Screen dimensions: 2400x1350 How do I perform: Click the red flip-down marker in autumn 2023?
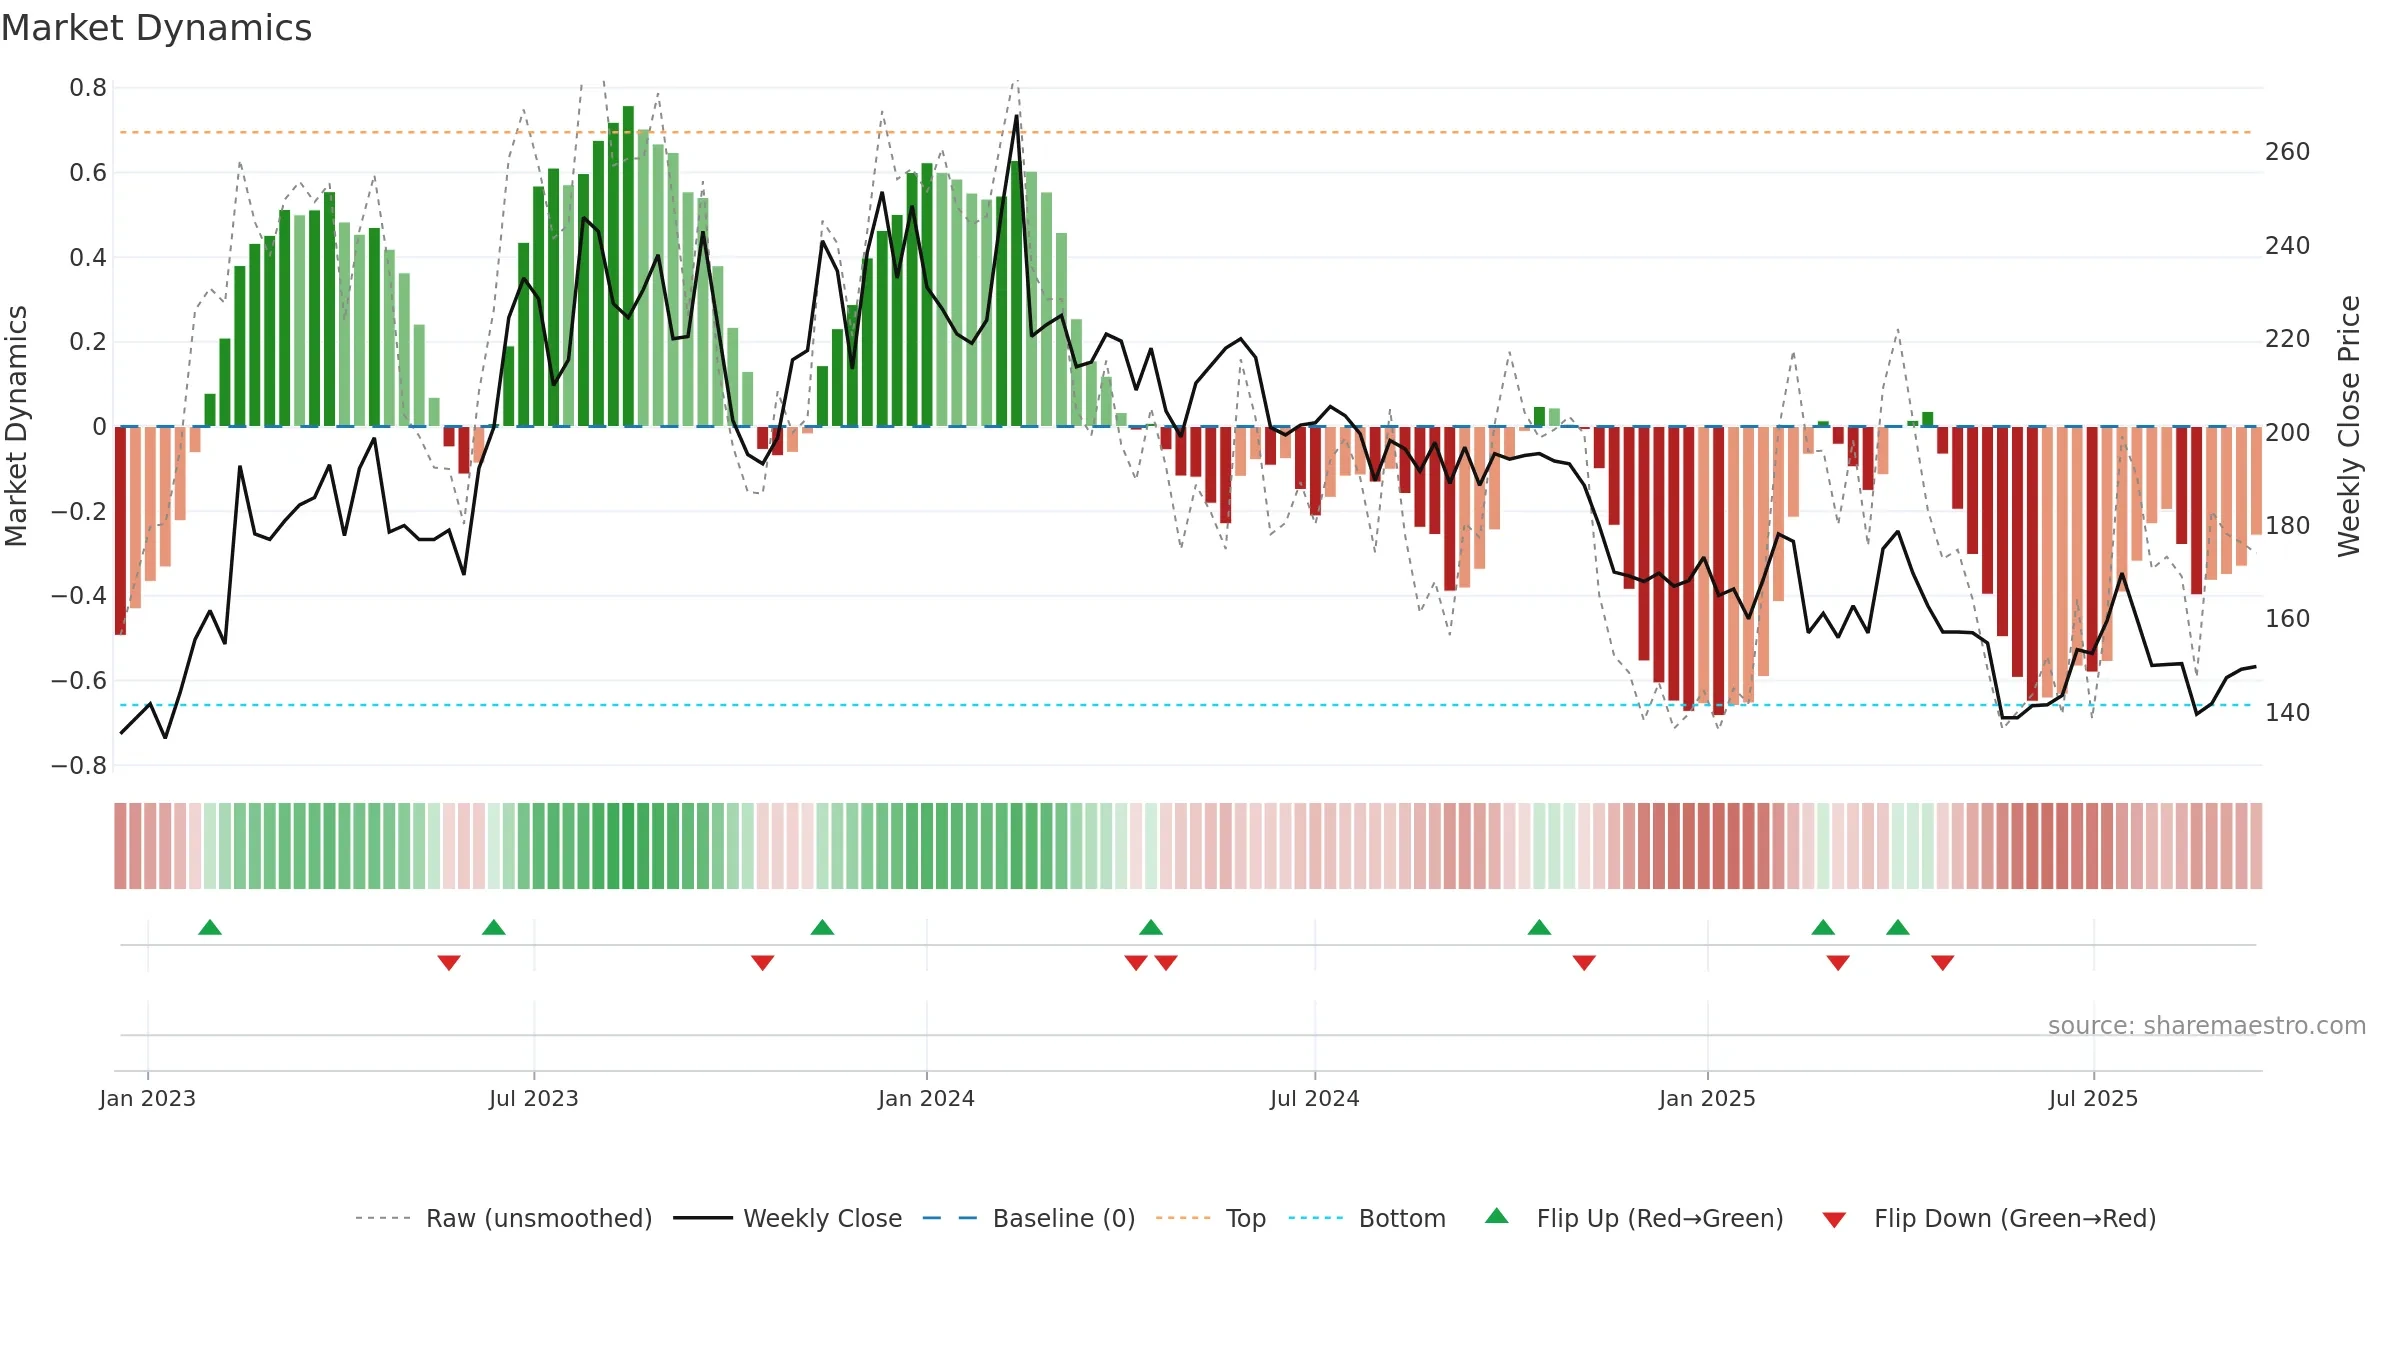(763, 962)
